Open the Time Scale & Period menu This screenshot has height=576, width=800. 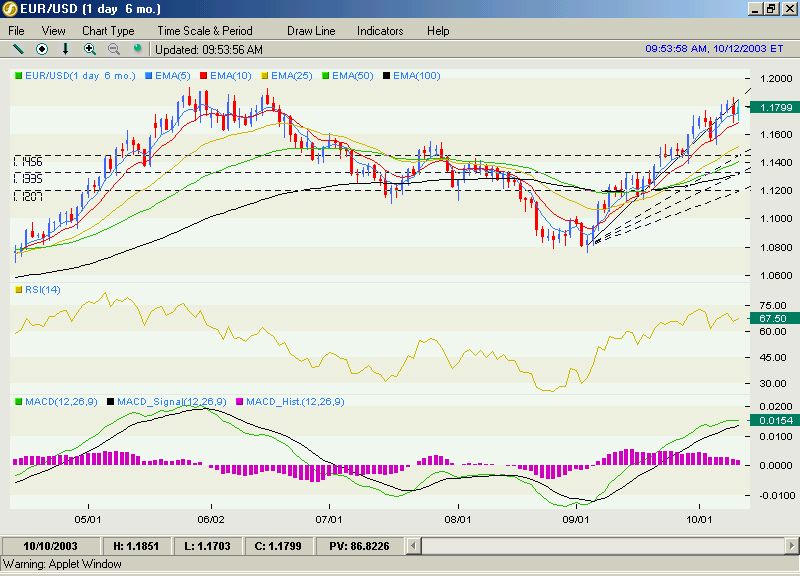click(x=205, y=31)
